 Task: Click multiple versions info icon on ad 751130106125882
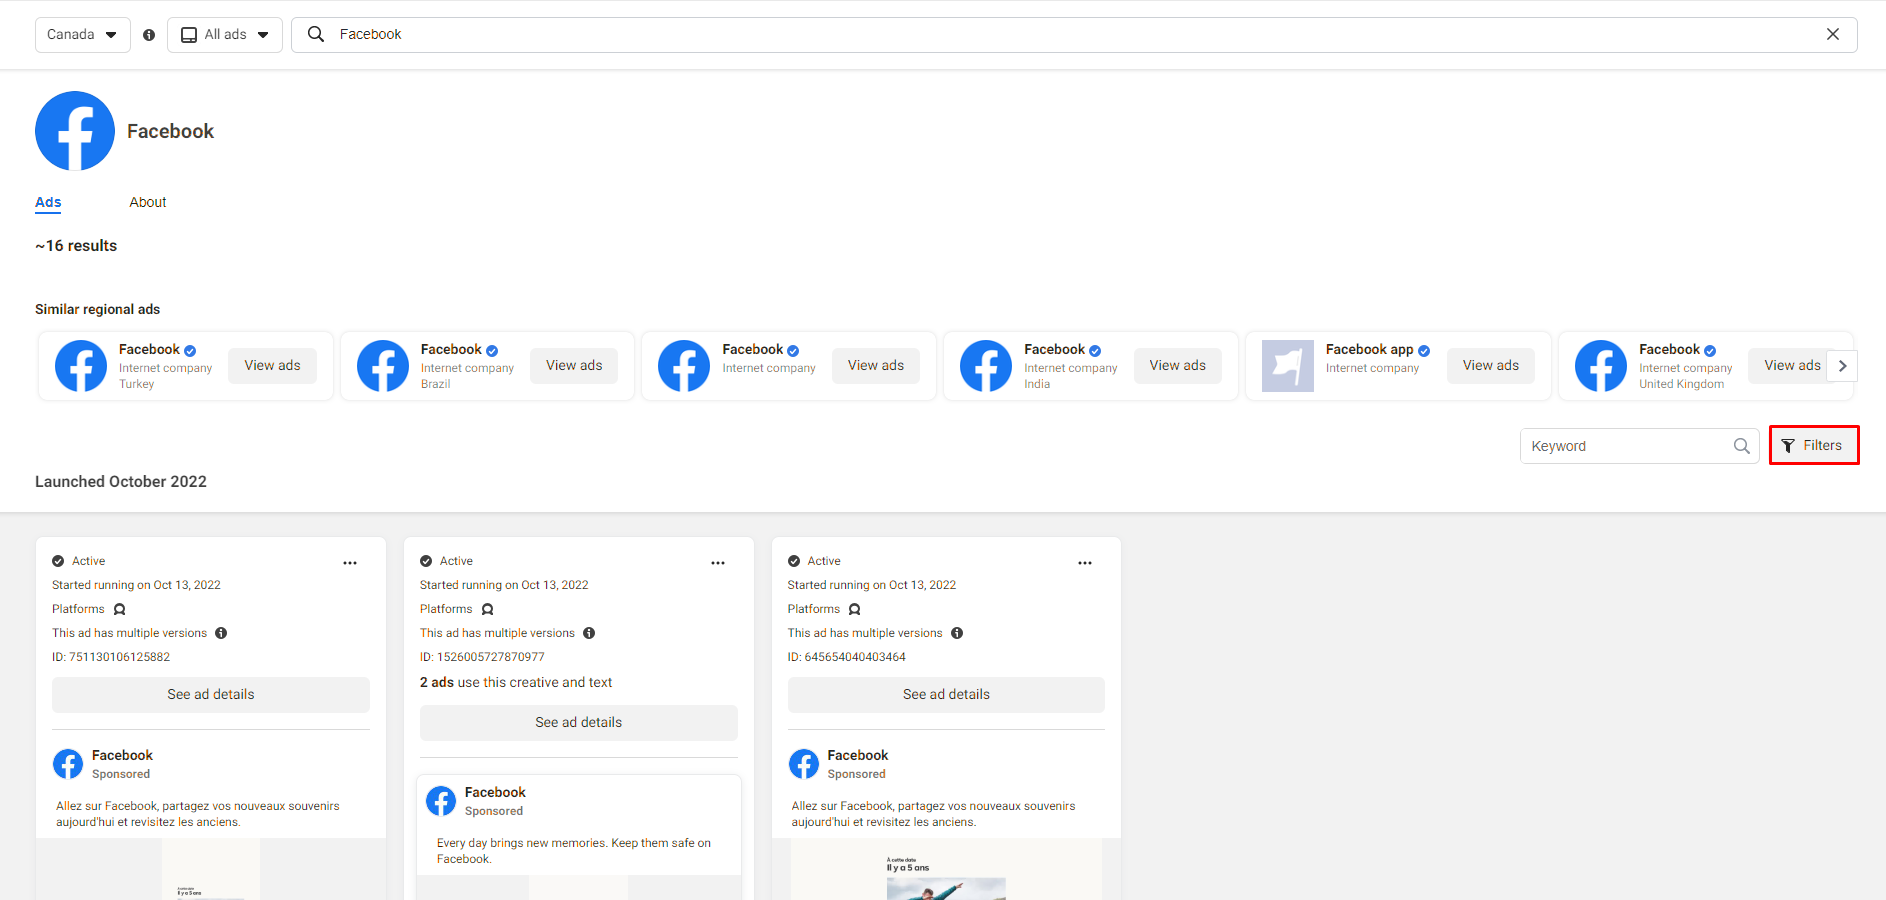(x=221, y=633)
